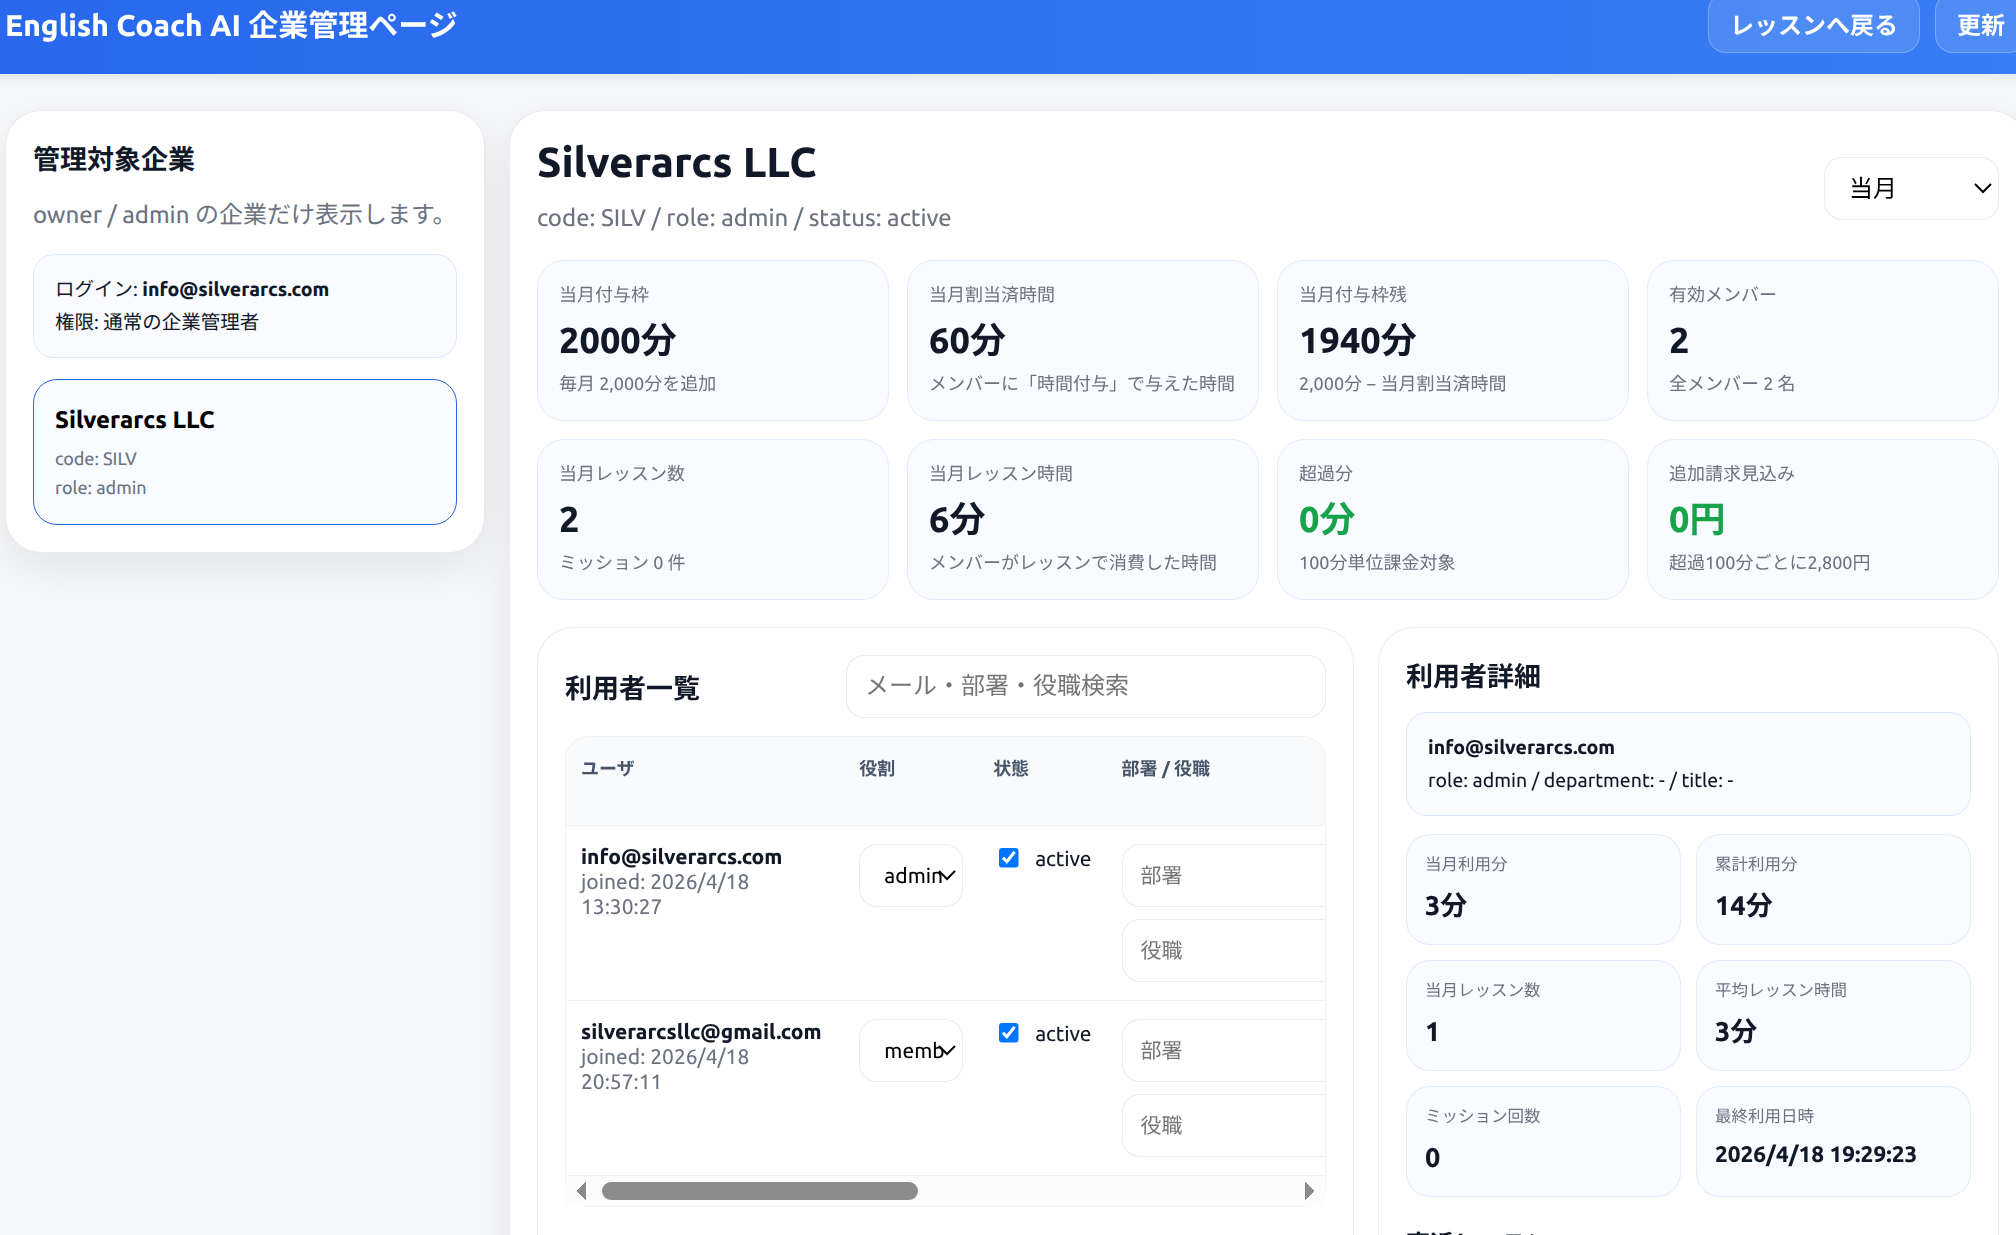The width and height of the screenshot is (2016, 1235).
Task: Click 部署 field for silverarcsllc@gmail.com row
Action: [x=1223, y=1051]
